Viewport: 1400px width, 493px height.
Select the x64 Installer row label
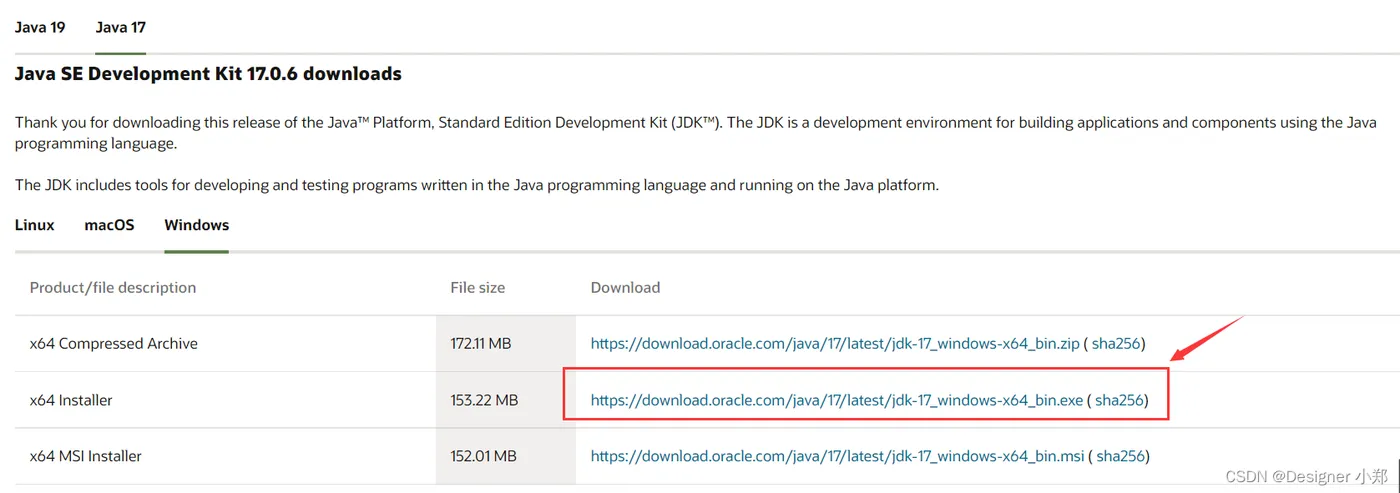[x=71, y=400]
